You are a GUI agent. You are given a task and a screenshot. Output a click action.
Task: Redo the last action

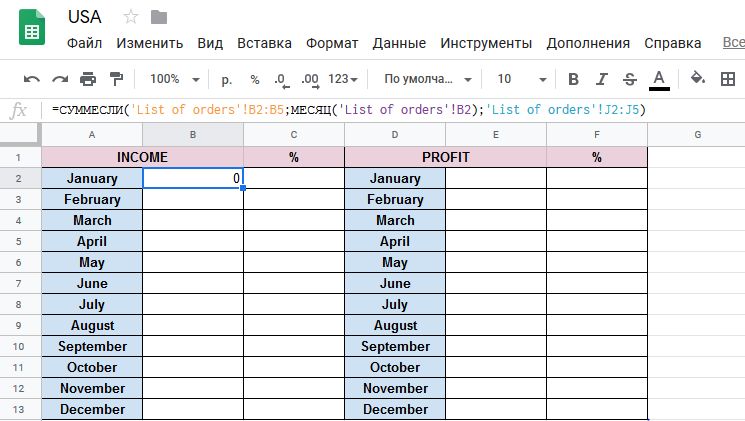pyautogui.click(x=60, y=79)
